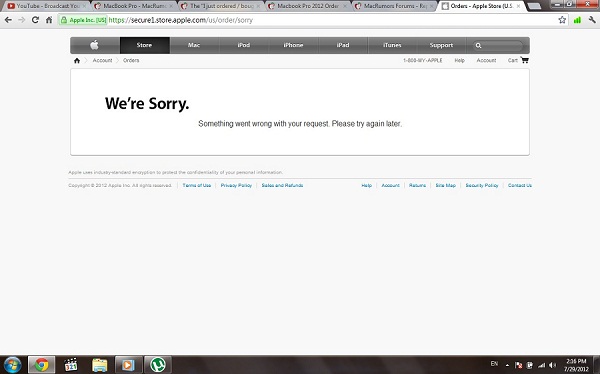This screenshot has width=600, height=374.
Task: Click the address bar URL
Action: [181, 20]
